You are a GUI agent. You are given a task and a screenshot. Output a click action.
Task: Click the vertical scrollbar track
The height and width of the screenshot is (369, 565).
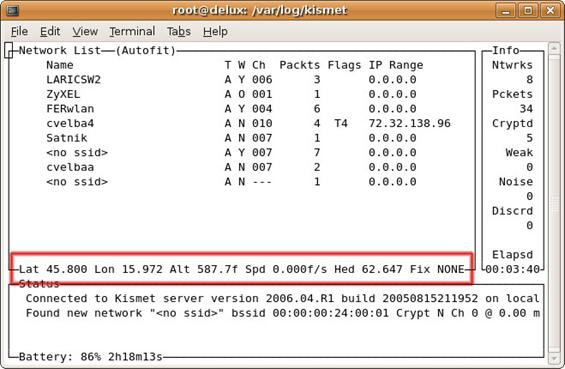(x=554, y=203)
